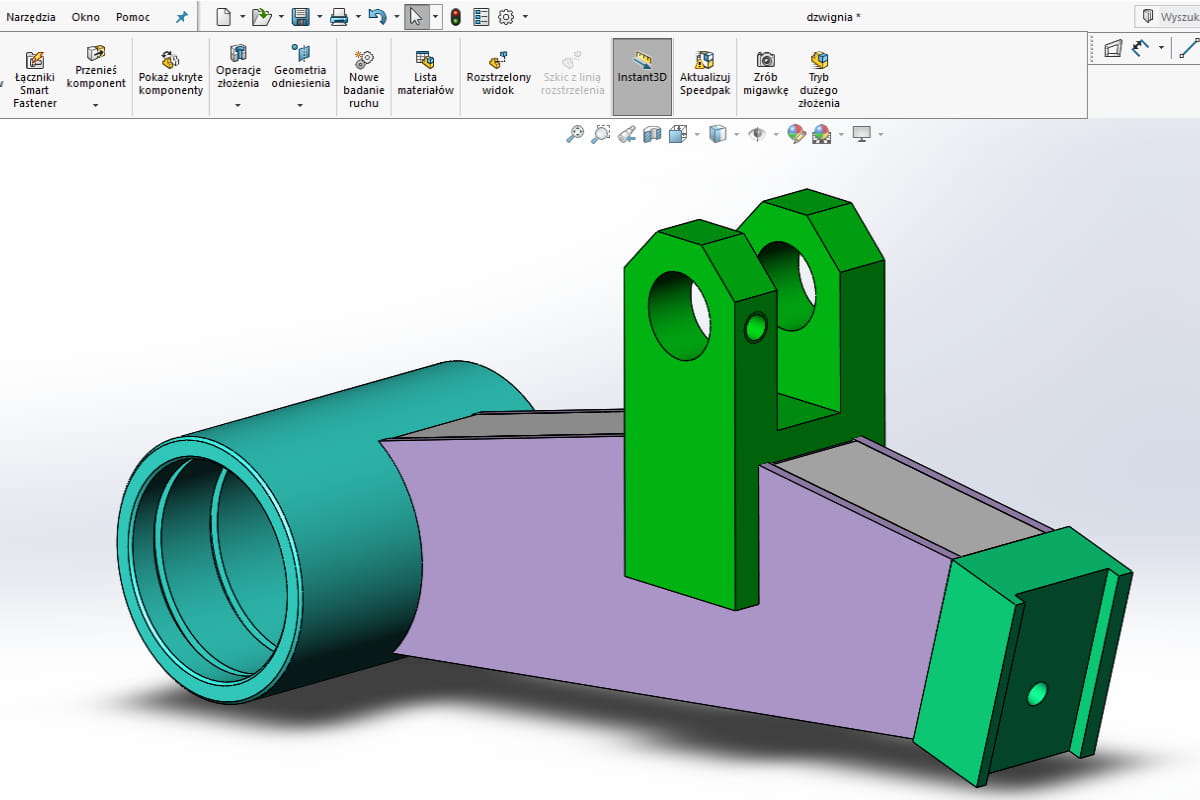This screenshot has width=1200, height=800.
Task: Open the Hide/Show Items dropdown
Action: click(x=775, y=133)
